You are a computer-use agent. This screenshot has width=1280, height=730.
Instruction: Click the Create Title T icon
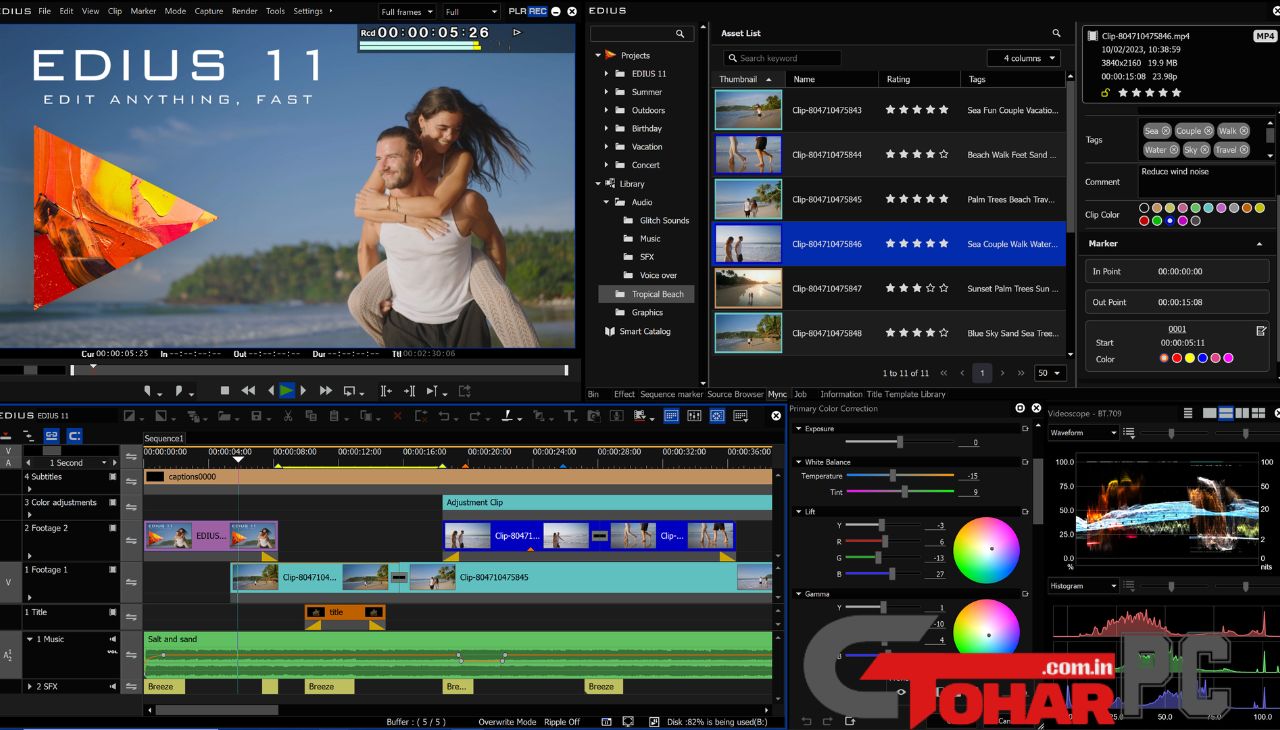point(569,416)
